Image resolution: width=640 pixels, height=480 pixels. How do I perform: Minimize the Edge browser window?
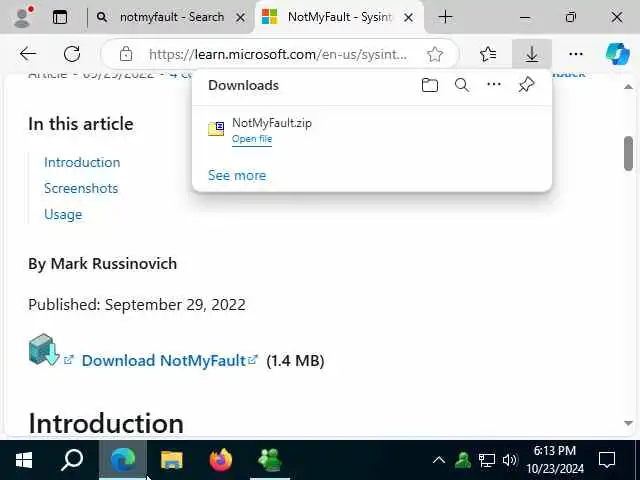[x=525, y=18]
